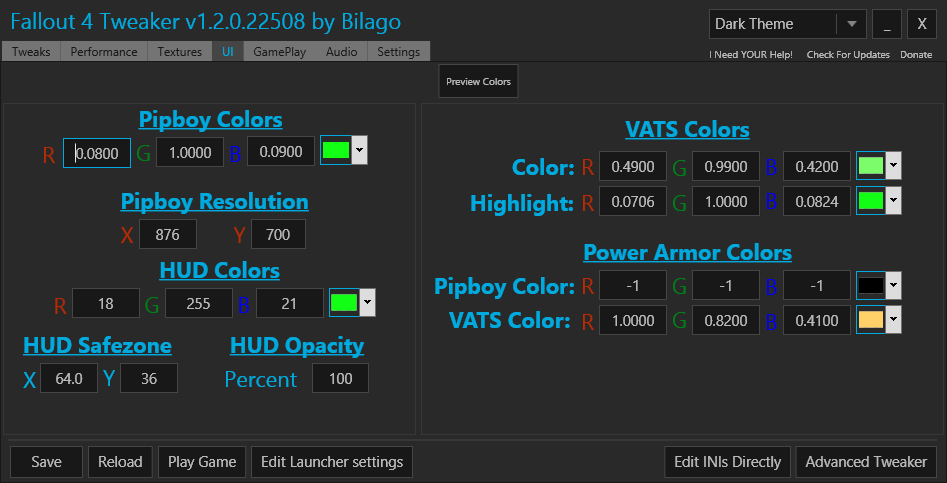The height and width of the screenshot is (483, 947).
Task: Open the Dark Theme dropdown
Action: tap(788, 24)
